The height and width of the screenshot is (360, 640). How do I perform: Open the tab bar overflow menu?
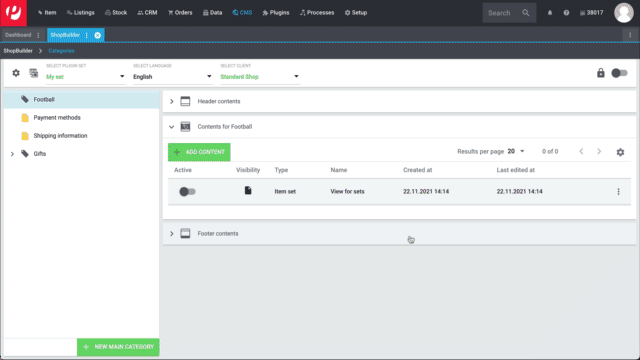[x=630, y=35]
